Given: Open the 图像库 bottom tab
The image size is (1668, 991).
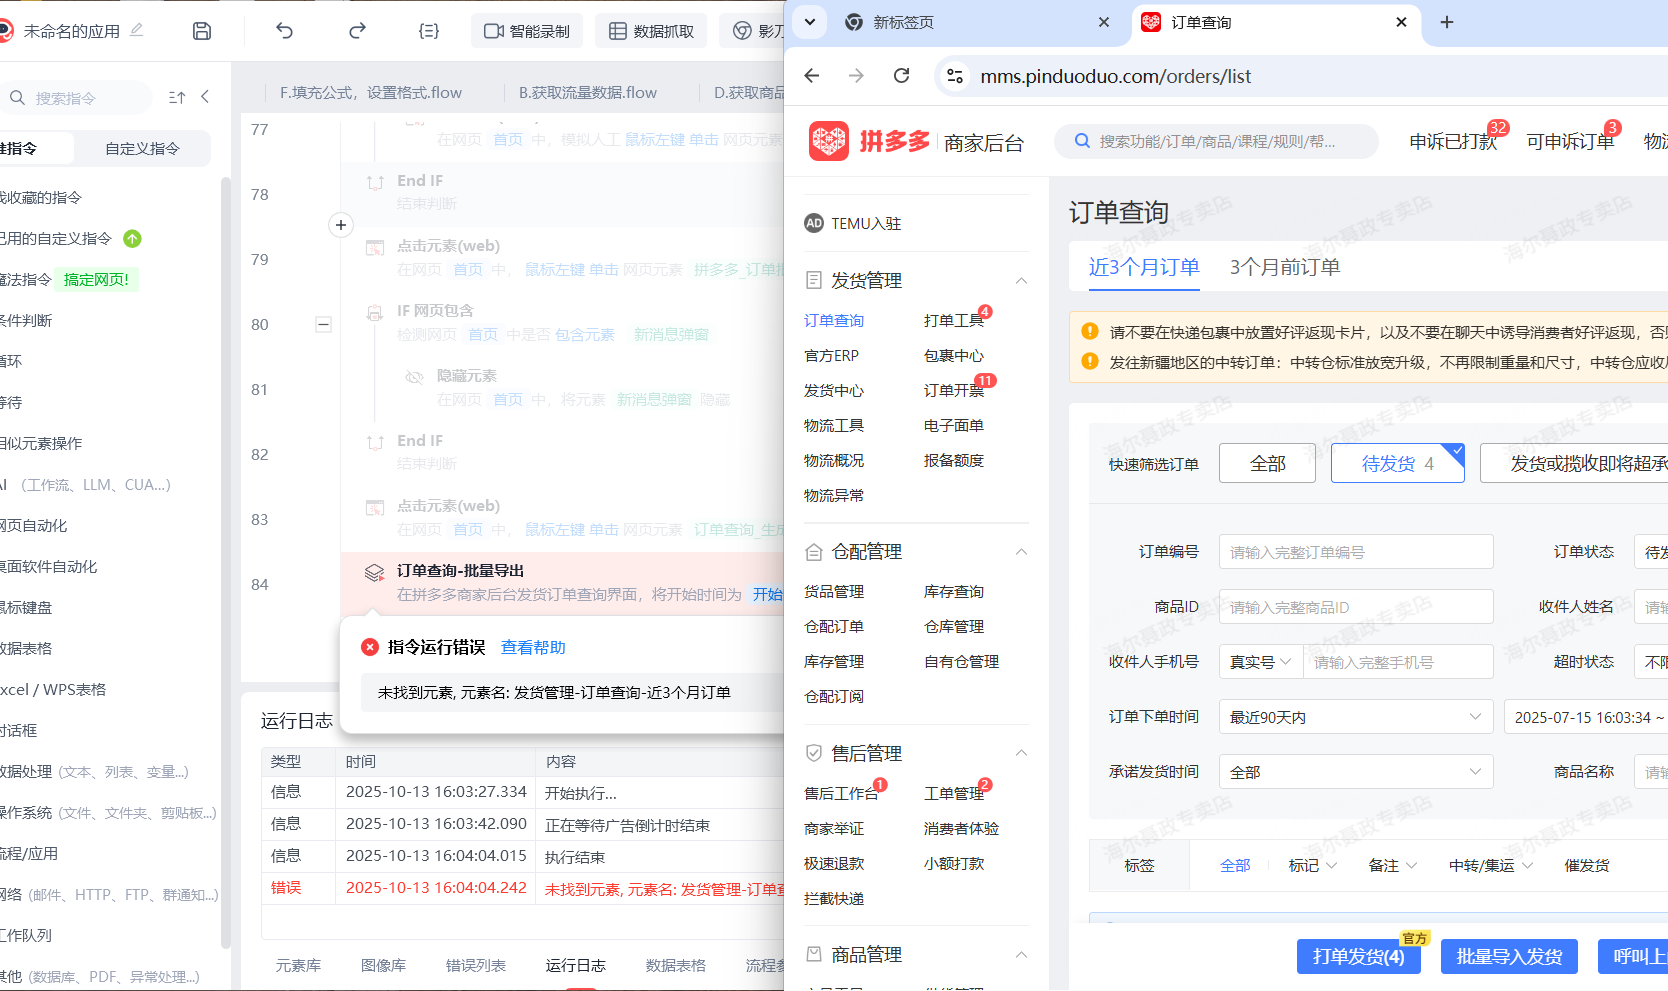Looking at the screenshot, I should point(383,965).
